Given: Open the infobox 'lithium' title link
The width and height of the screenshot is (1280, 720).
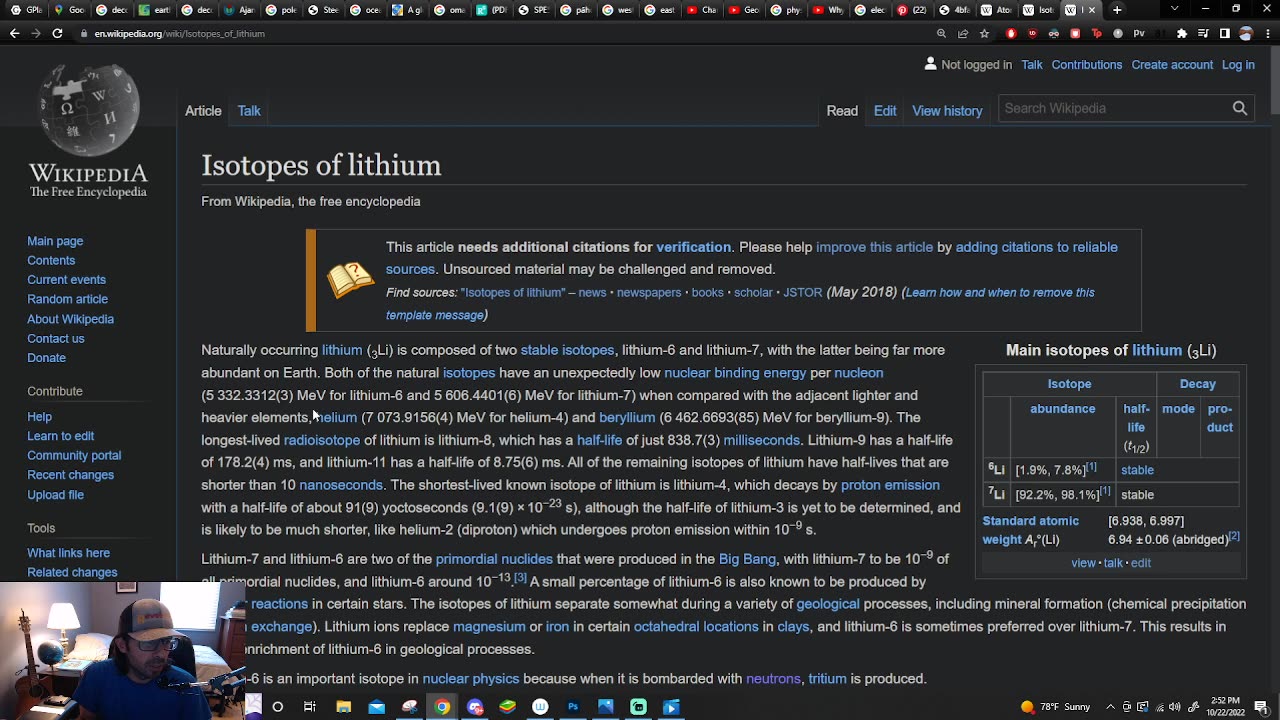Looking at the screenshot, I should (x=1157, y=350).
